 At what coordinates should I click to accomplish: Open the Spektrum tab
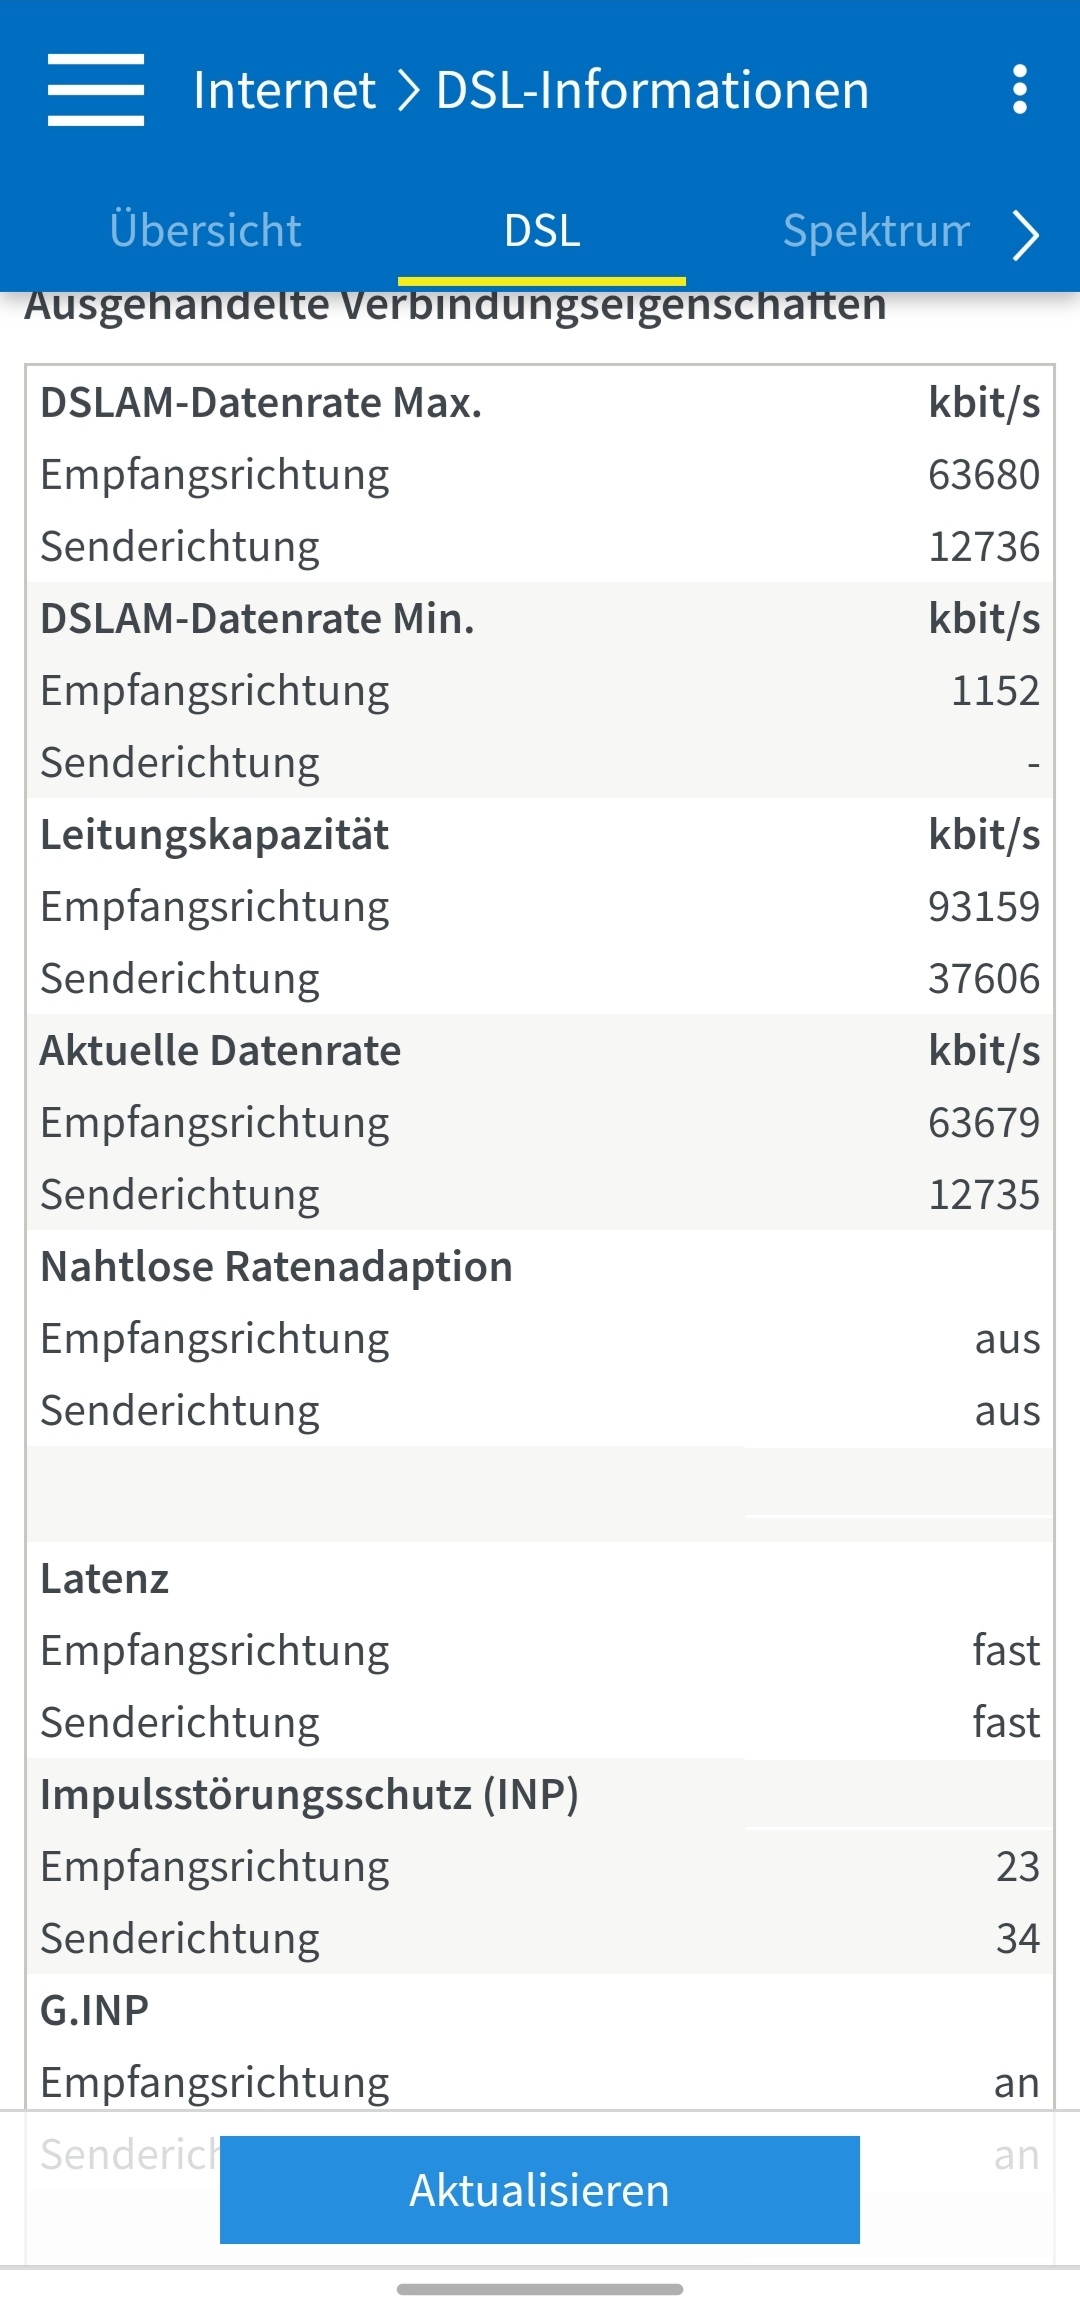pos(876,231)
